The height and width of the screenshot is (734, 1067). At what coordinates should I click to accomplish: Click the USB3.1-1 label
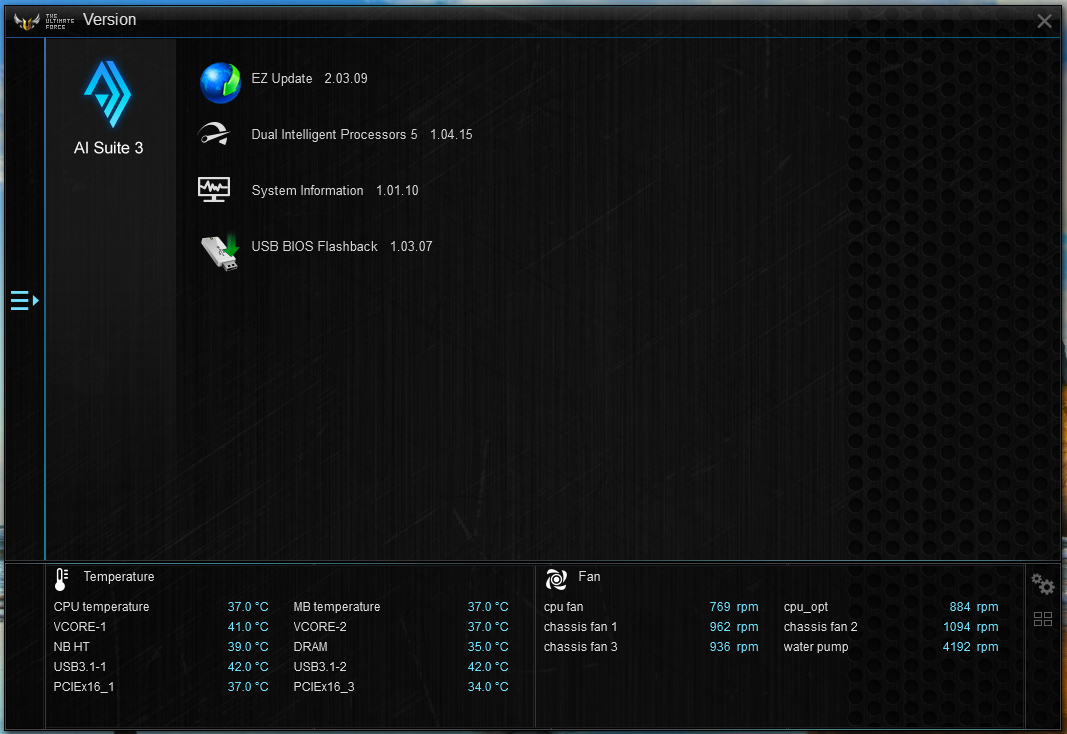tap(80, 667)
